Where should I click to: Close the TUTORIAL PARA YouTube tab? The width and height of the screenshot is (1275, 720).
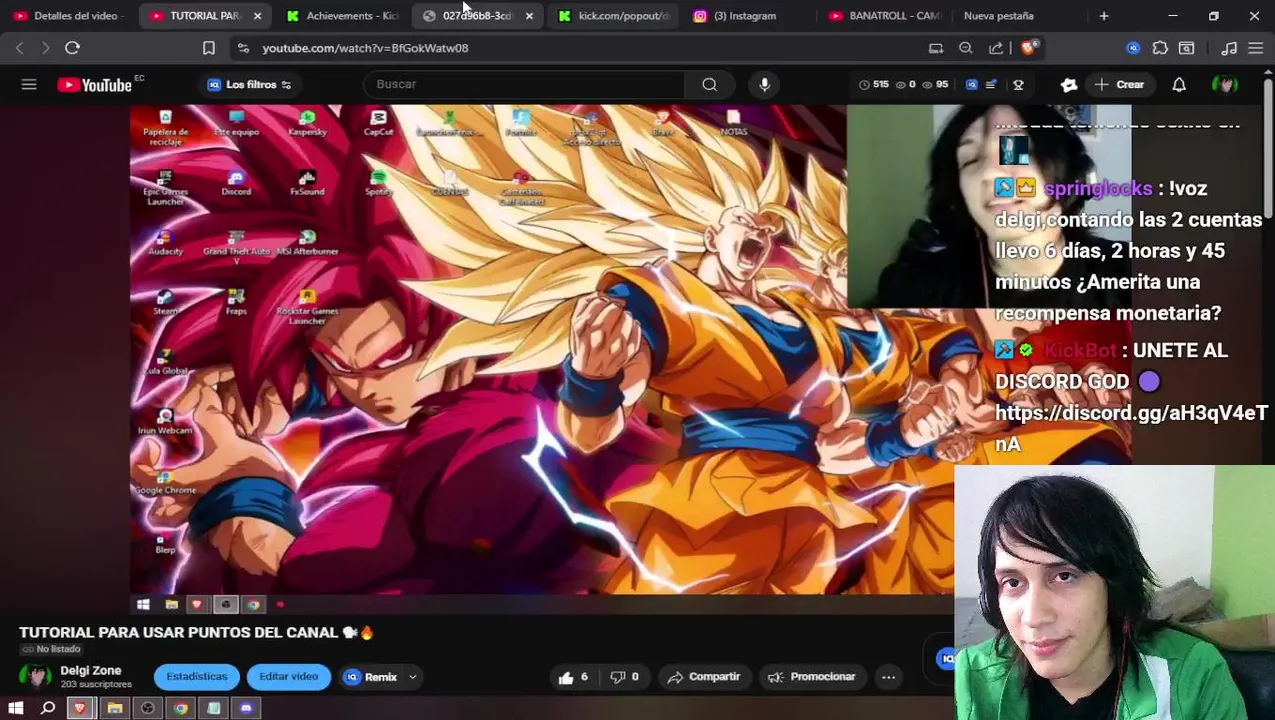257,16
